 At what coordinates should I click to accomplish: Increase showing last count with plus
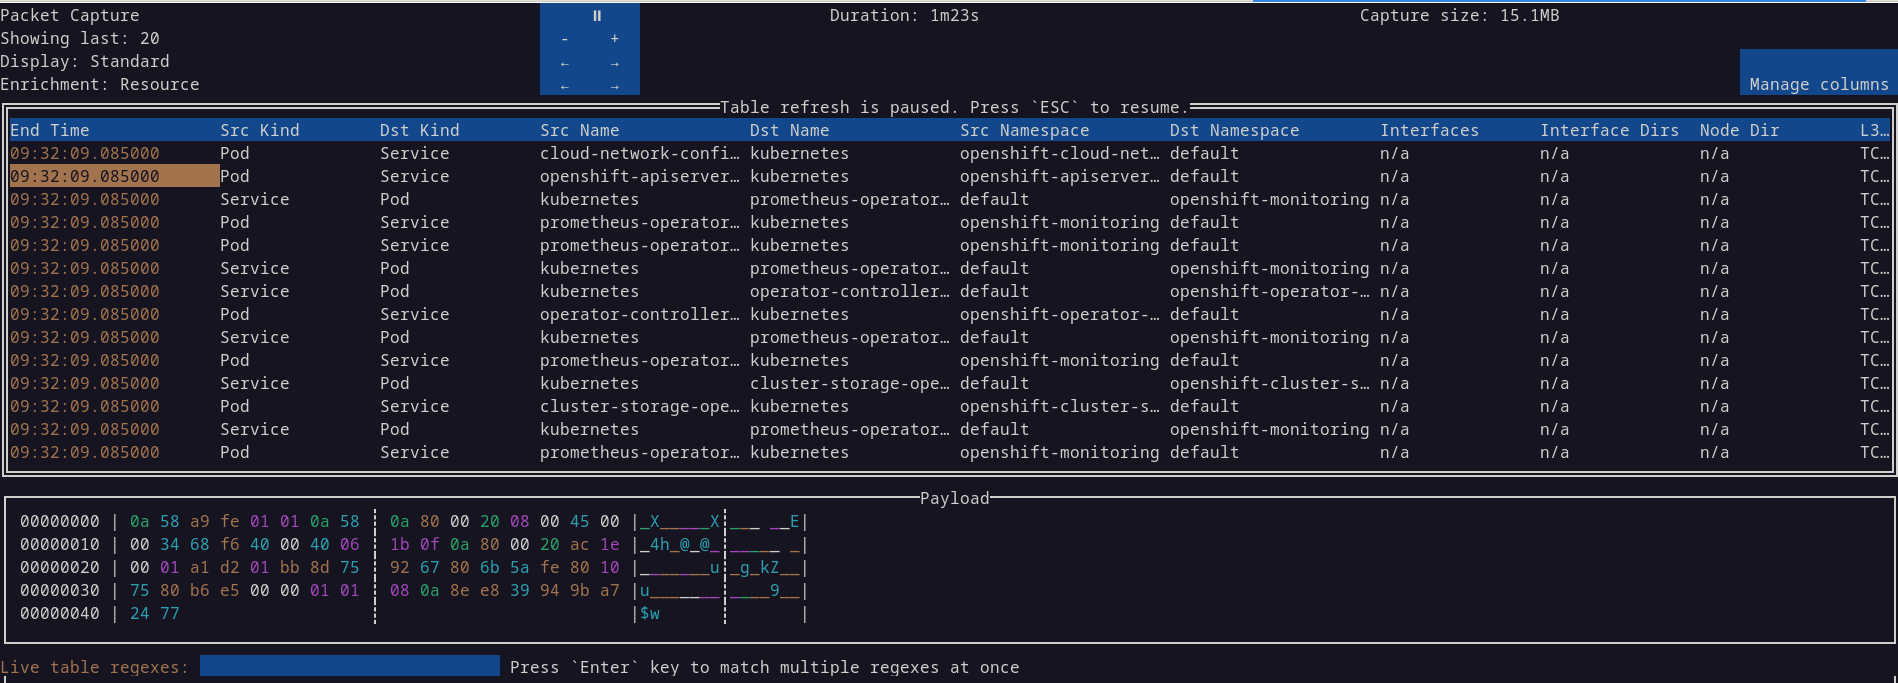click(x=614, y=39)
